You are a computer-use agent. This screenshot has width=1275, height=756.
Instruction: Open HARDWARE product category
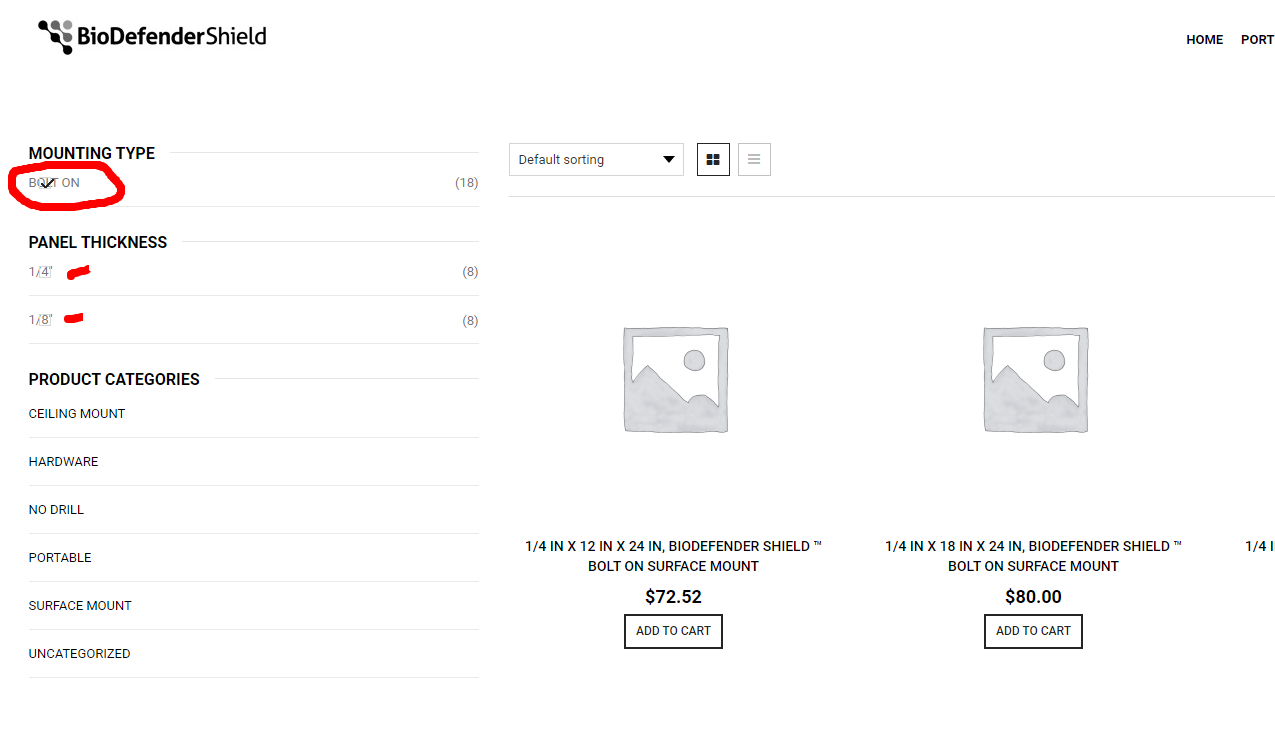click(63, 462)
